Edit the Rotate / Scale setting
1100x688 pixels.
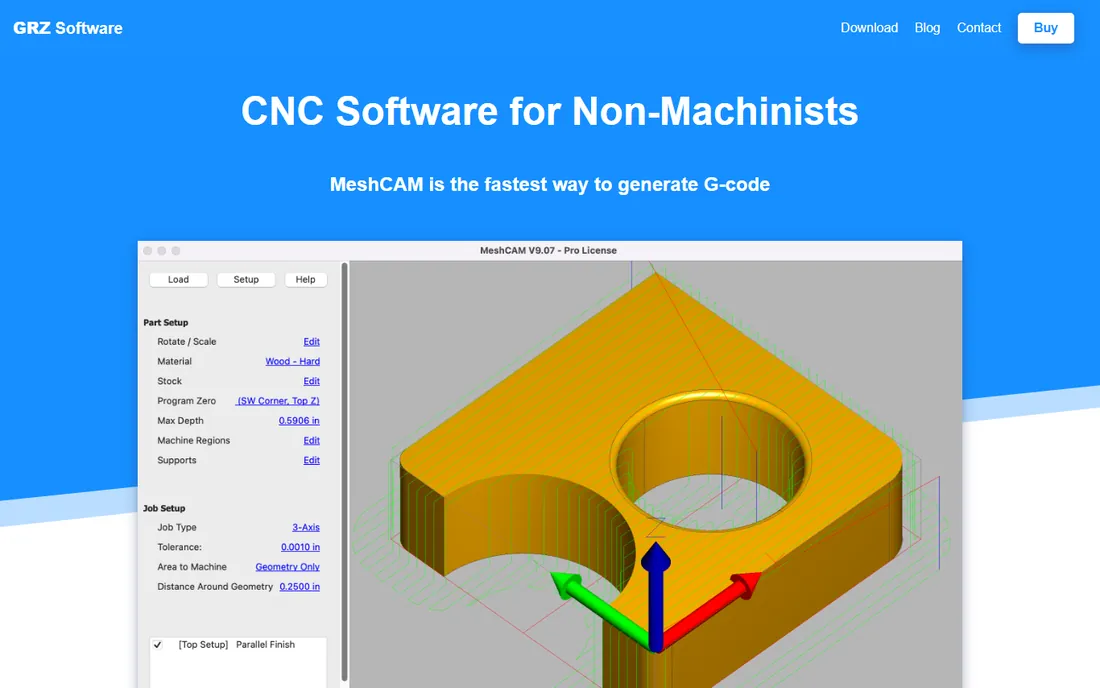click(311, 342)
